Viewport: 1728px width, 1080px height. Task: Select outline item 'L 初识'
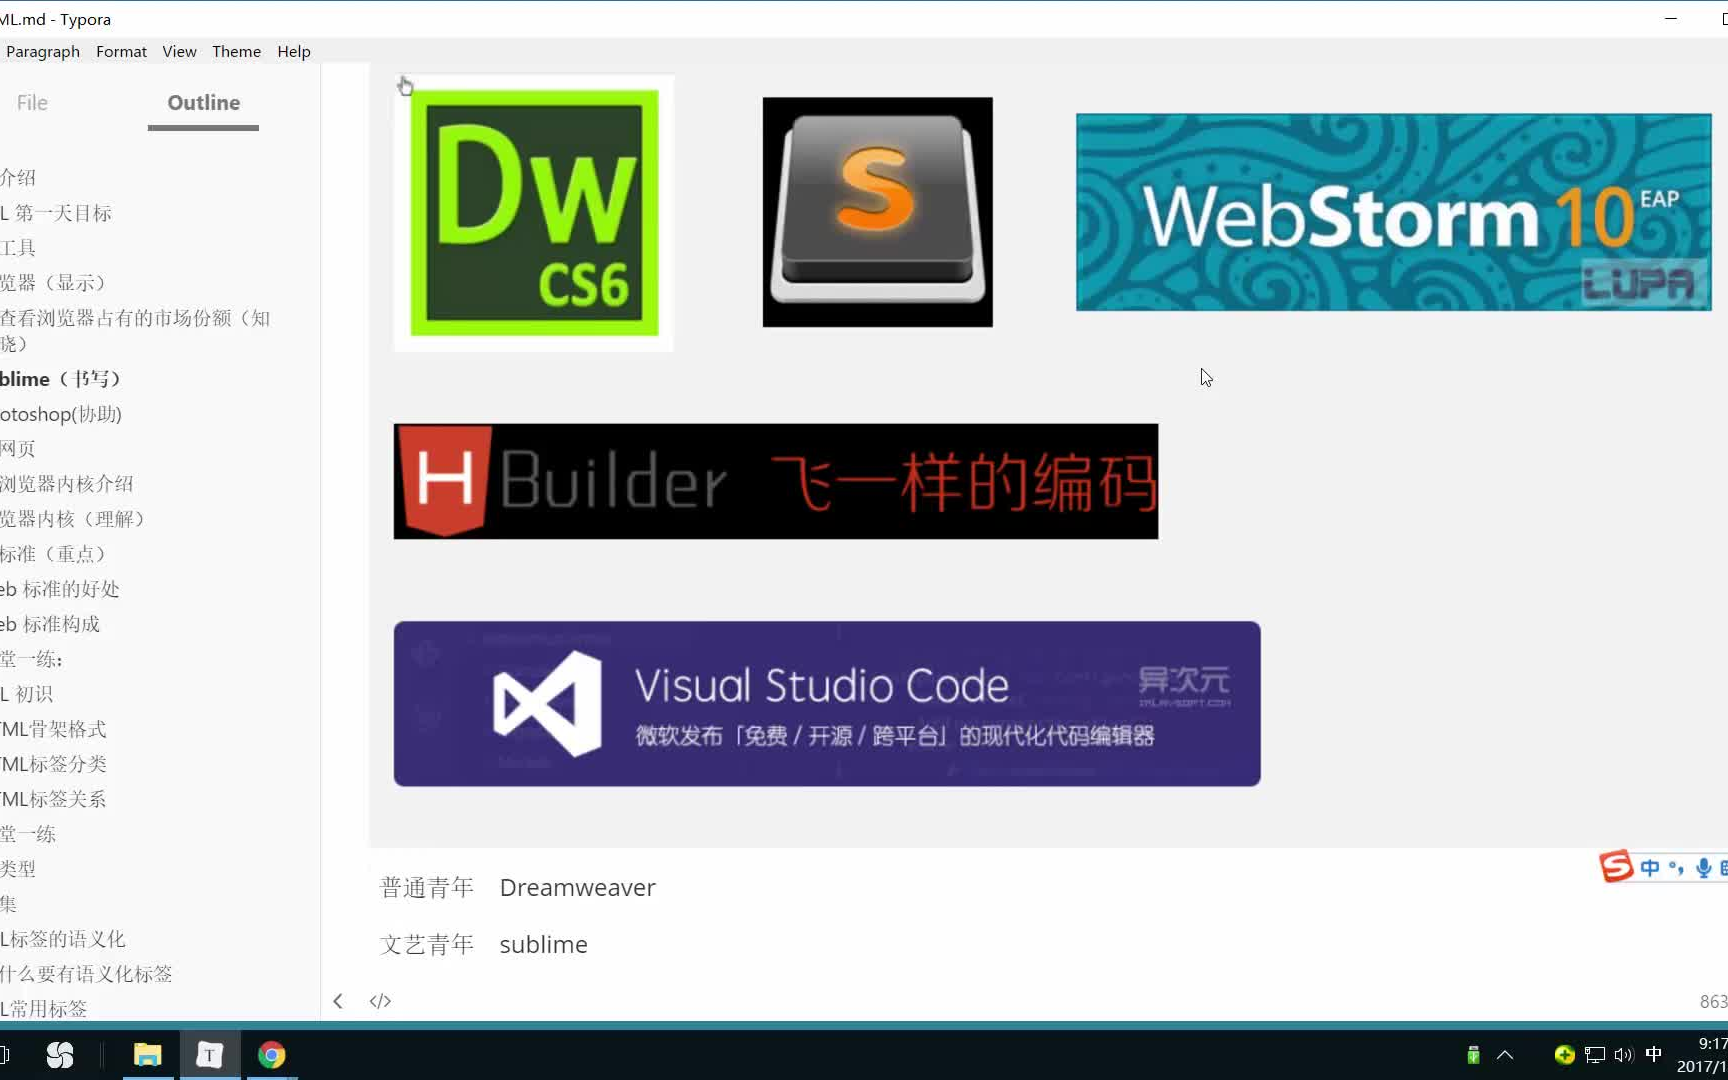click(x=27, y=694)
